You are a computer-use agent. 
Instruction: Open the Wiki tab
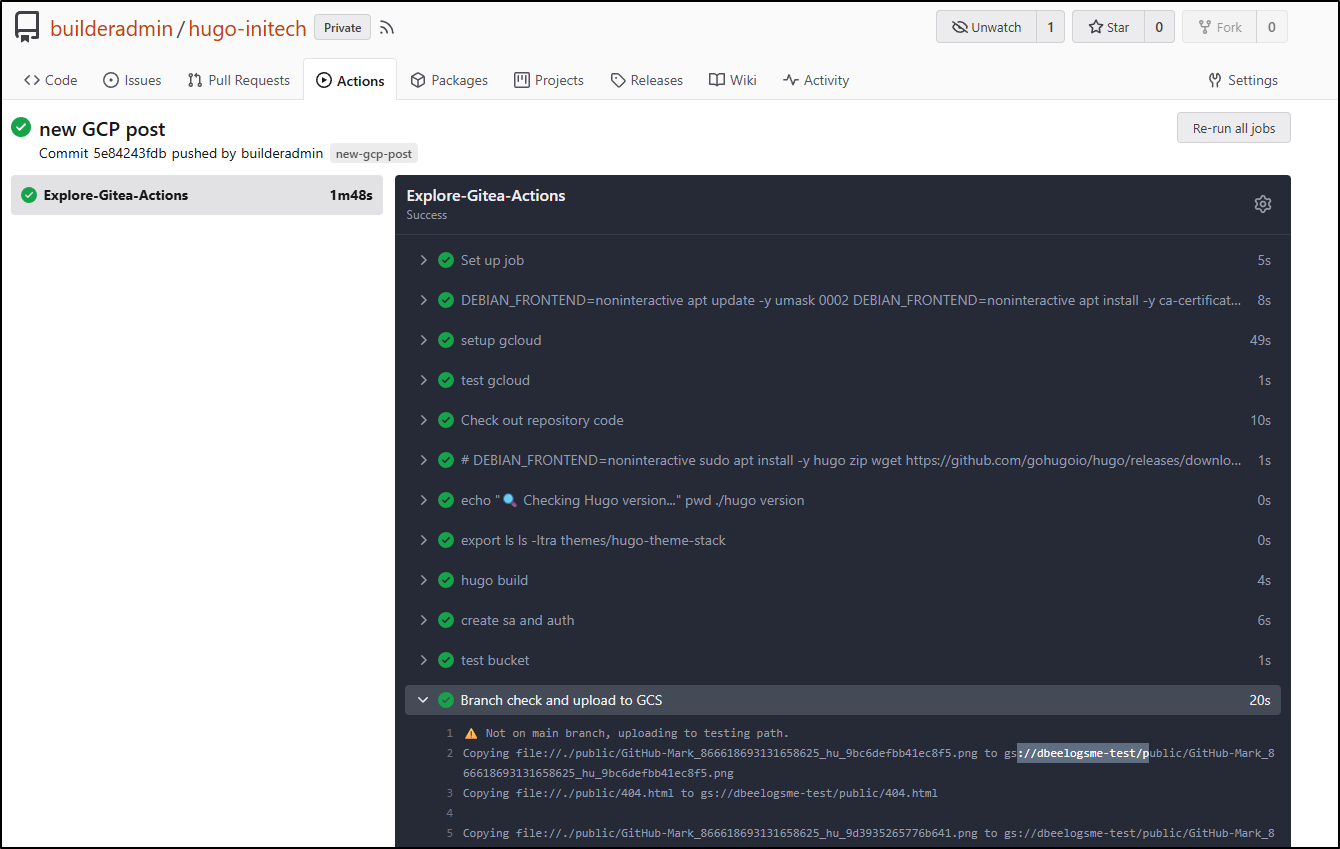click(732, 80)
